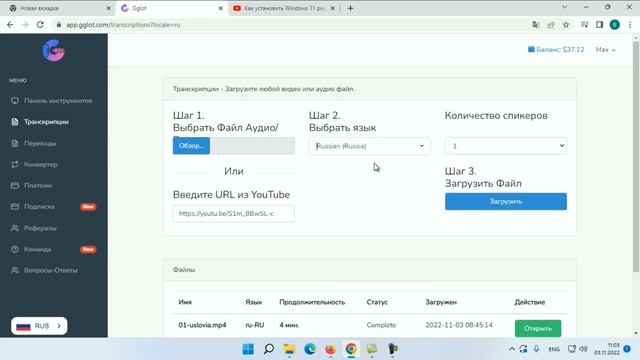Screen dimensions: 640x360
Task: Click the ENG input language indicator
Action: pyautogui.click(x=554, y=349)
